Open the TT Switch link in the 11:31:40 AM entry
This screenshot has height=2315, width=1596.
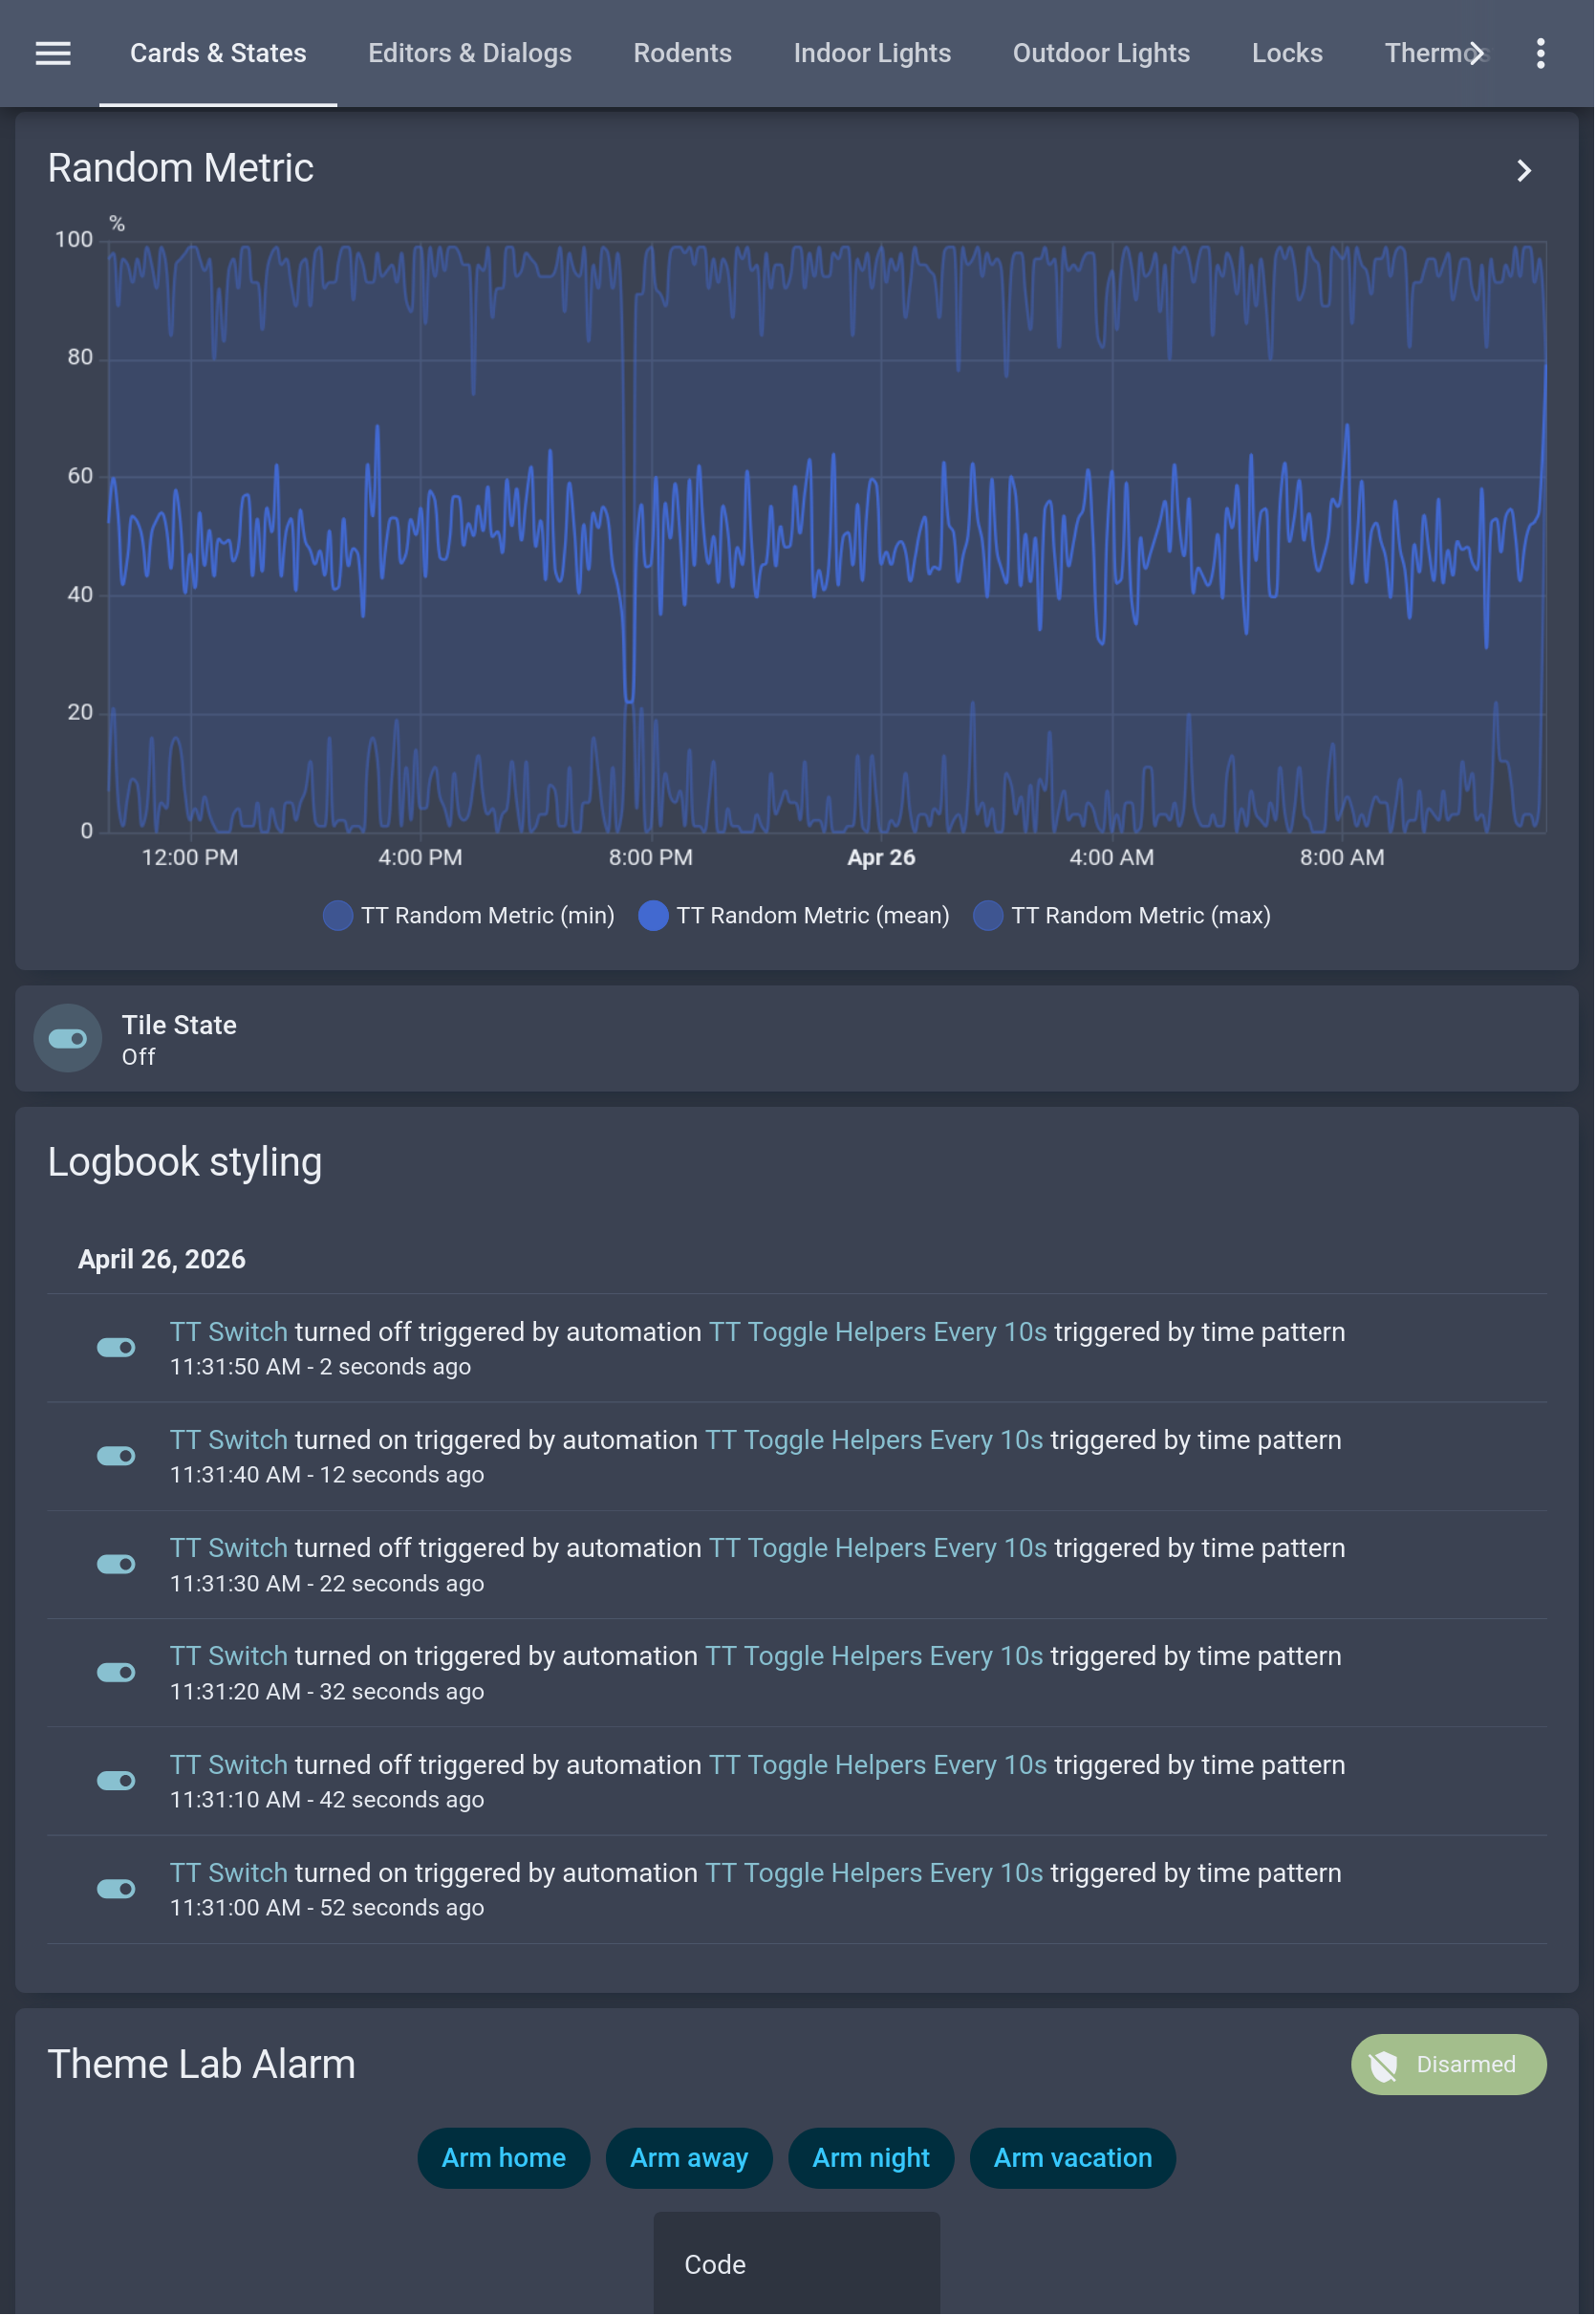229,1441
